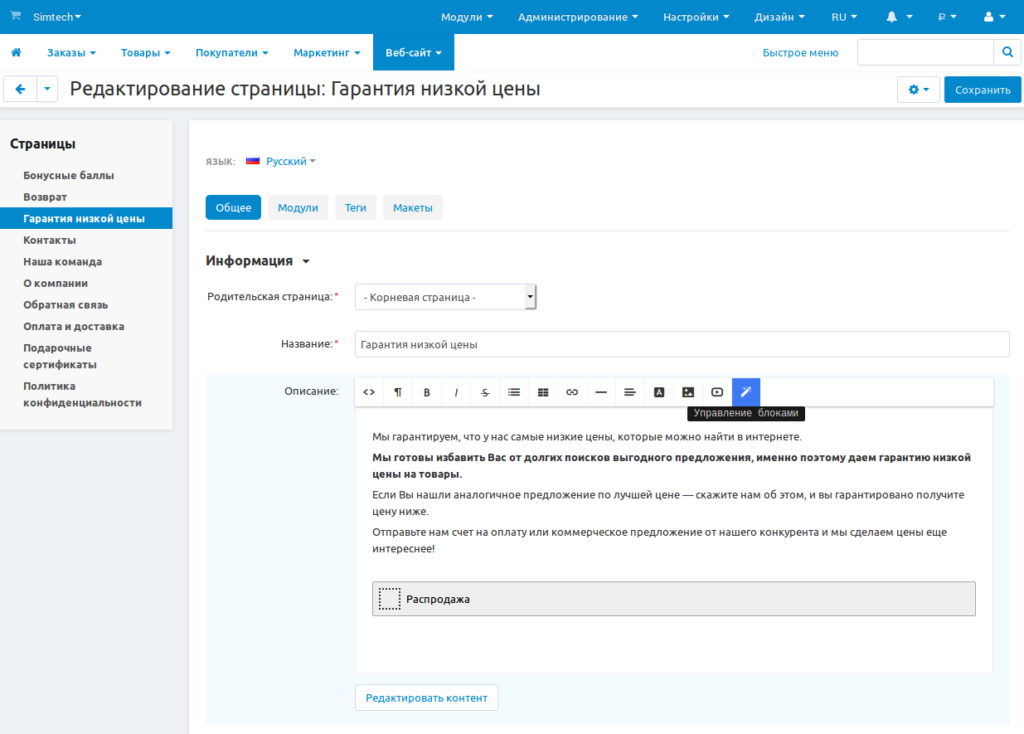Insert a list using the toolbar
This screenshot has width=1024, height=734.
click(514, 392)
